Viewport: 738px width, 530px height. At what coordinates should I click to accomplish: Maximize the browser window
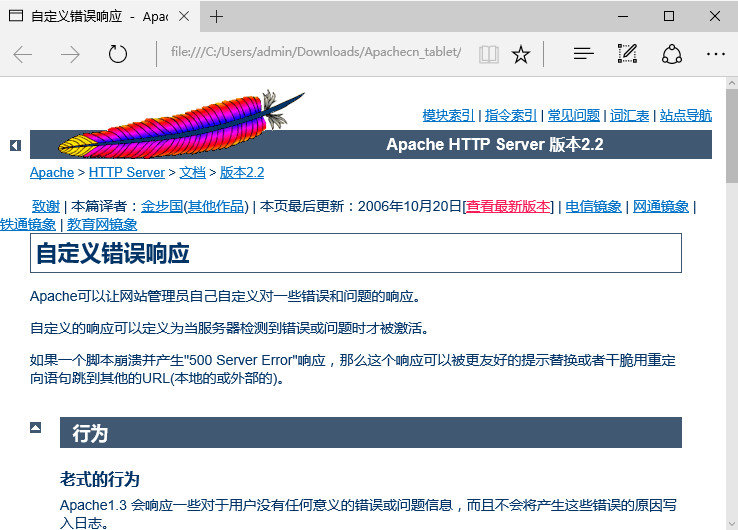(x=669, y=16)
